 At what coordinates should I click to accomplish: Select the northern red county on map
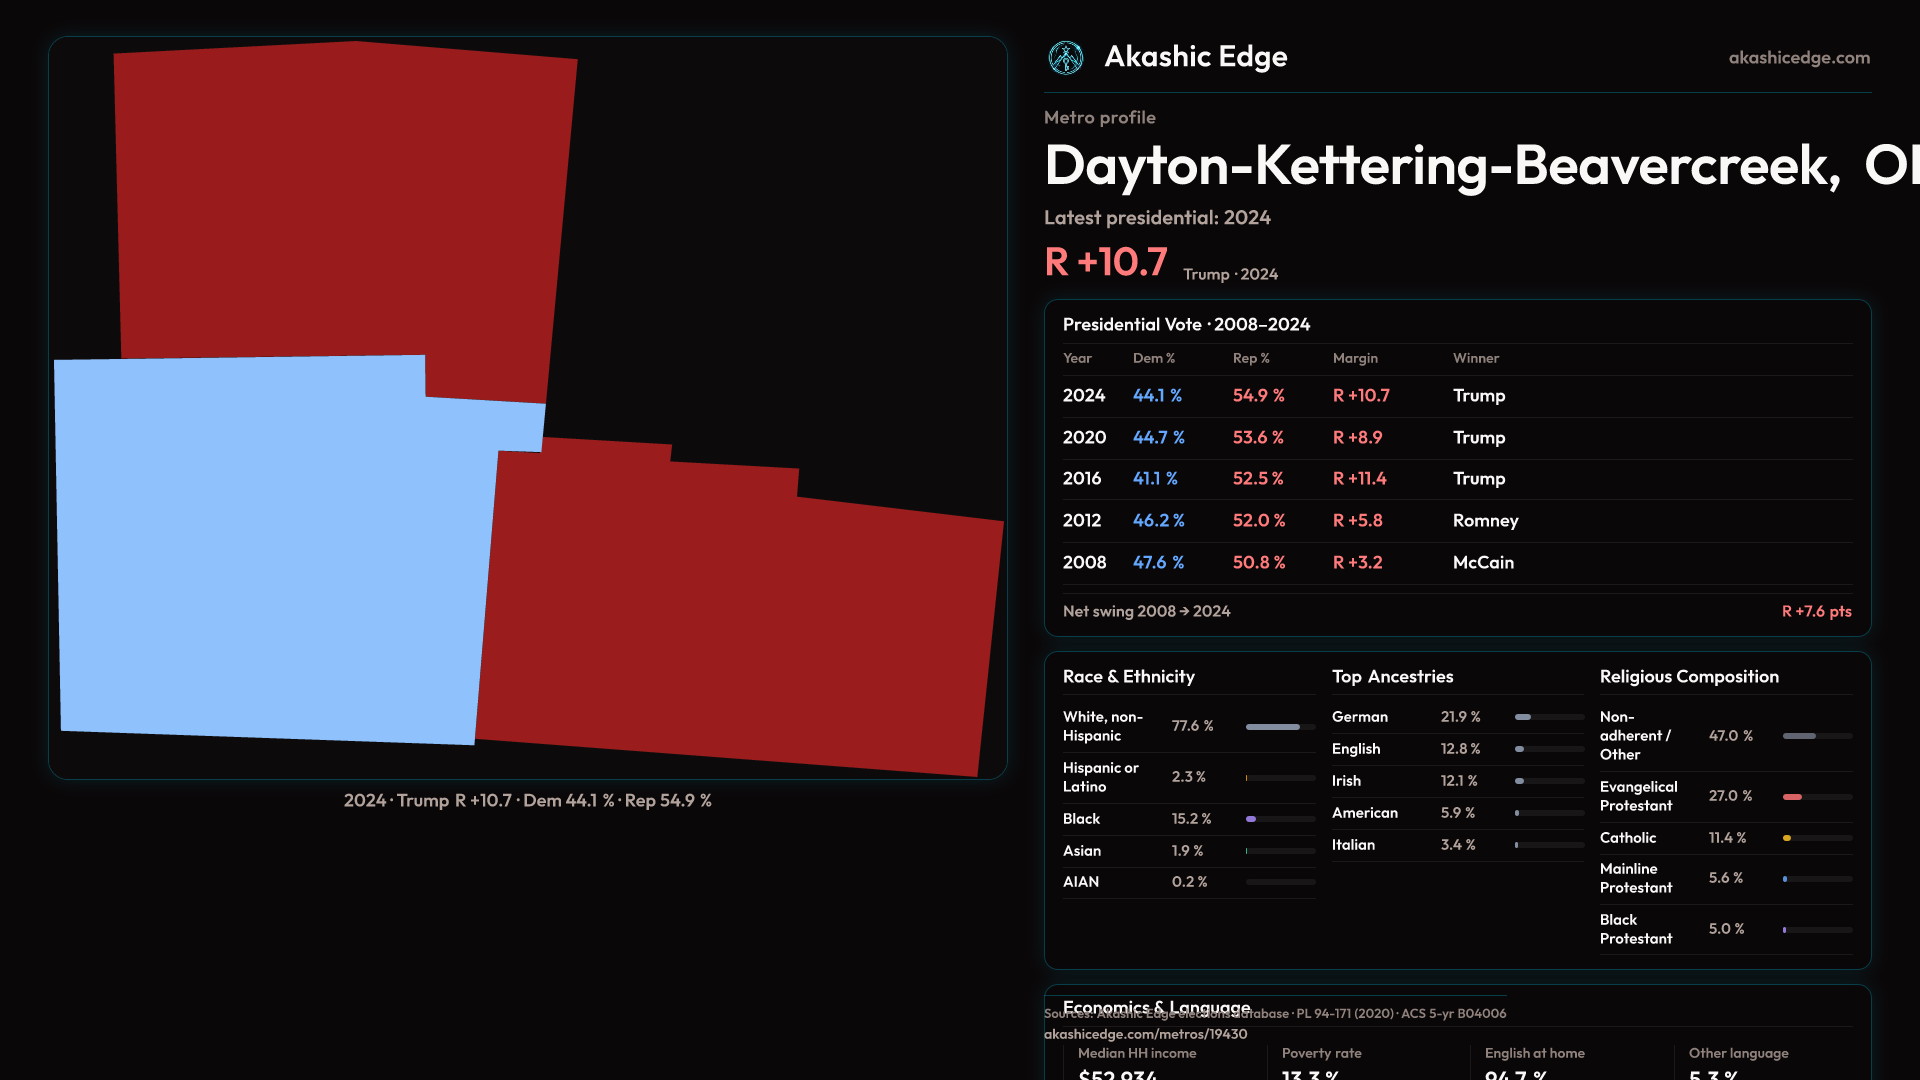[340, 200]
